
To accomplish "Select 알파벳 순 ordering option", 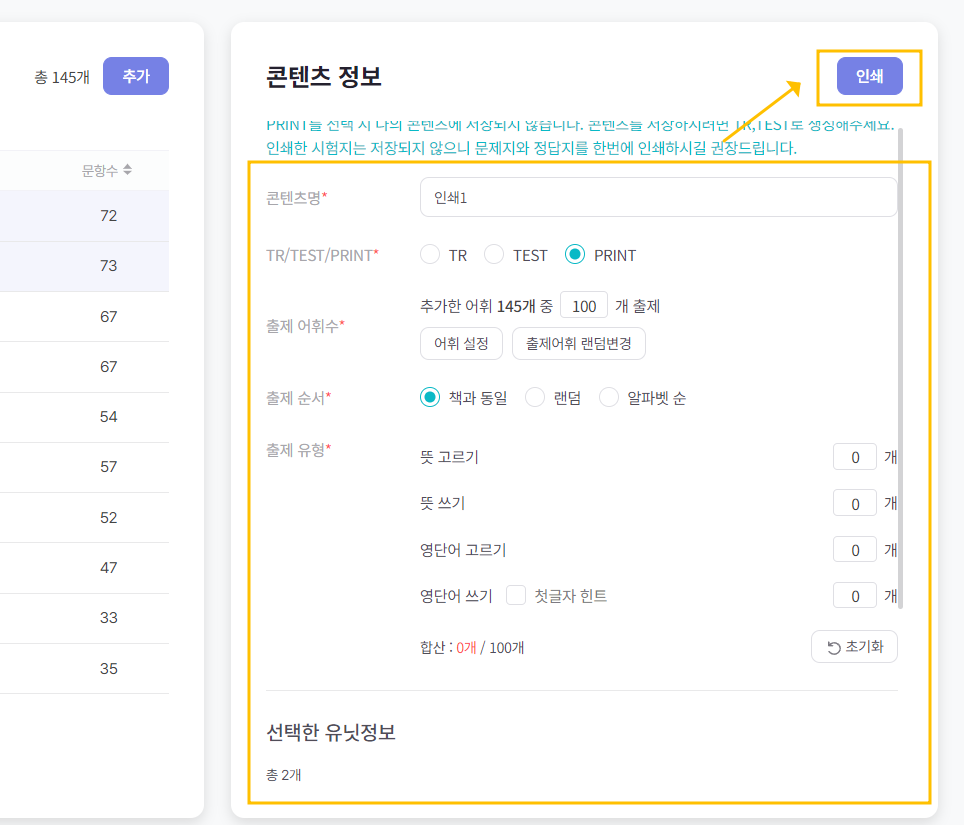I will [609, 396].
